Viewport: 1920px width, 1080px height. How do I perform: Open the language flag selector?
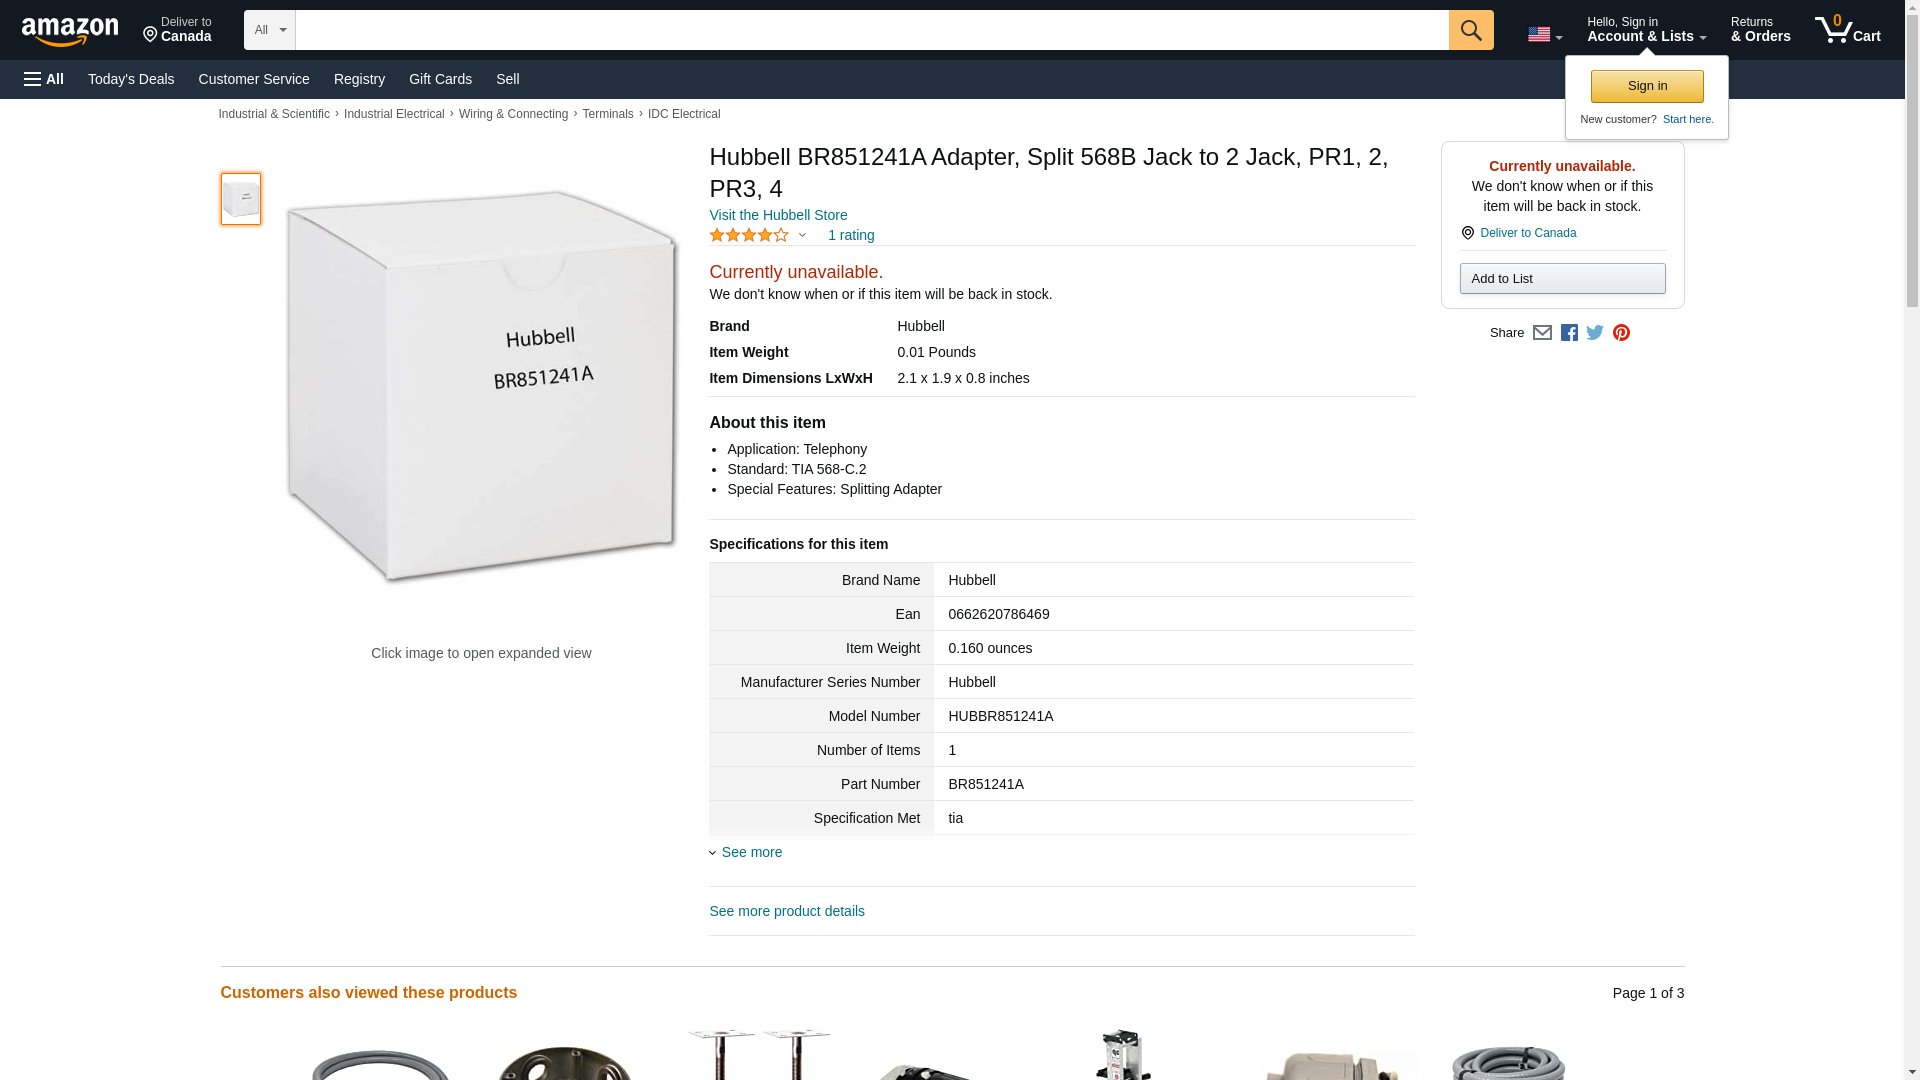[1545, 35]
